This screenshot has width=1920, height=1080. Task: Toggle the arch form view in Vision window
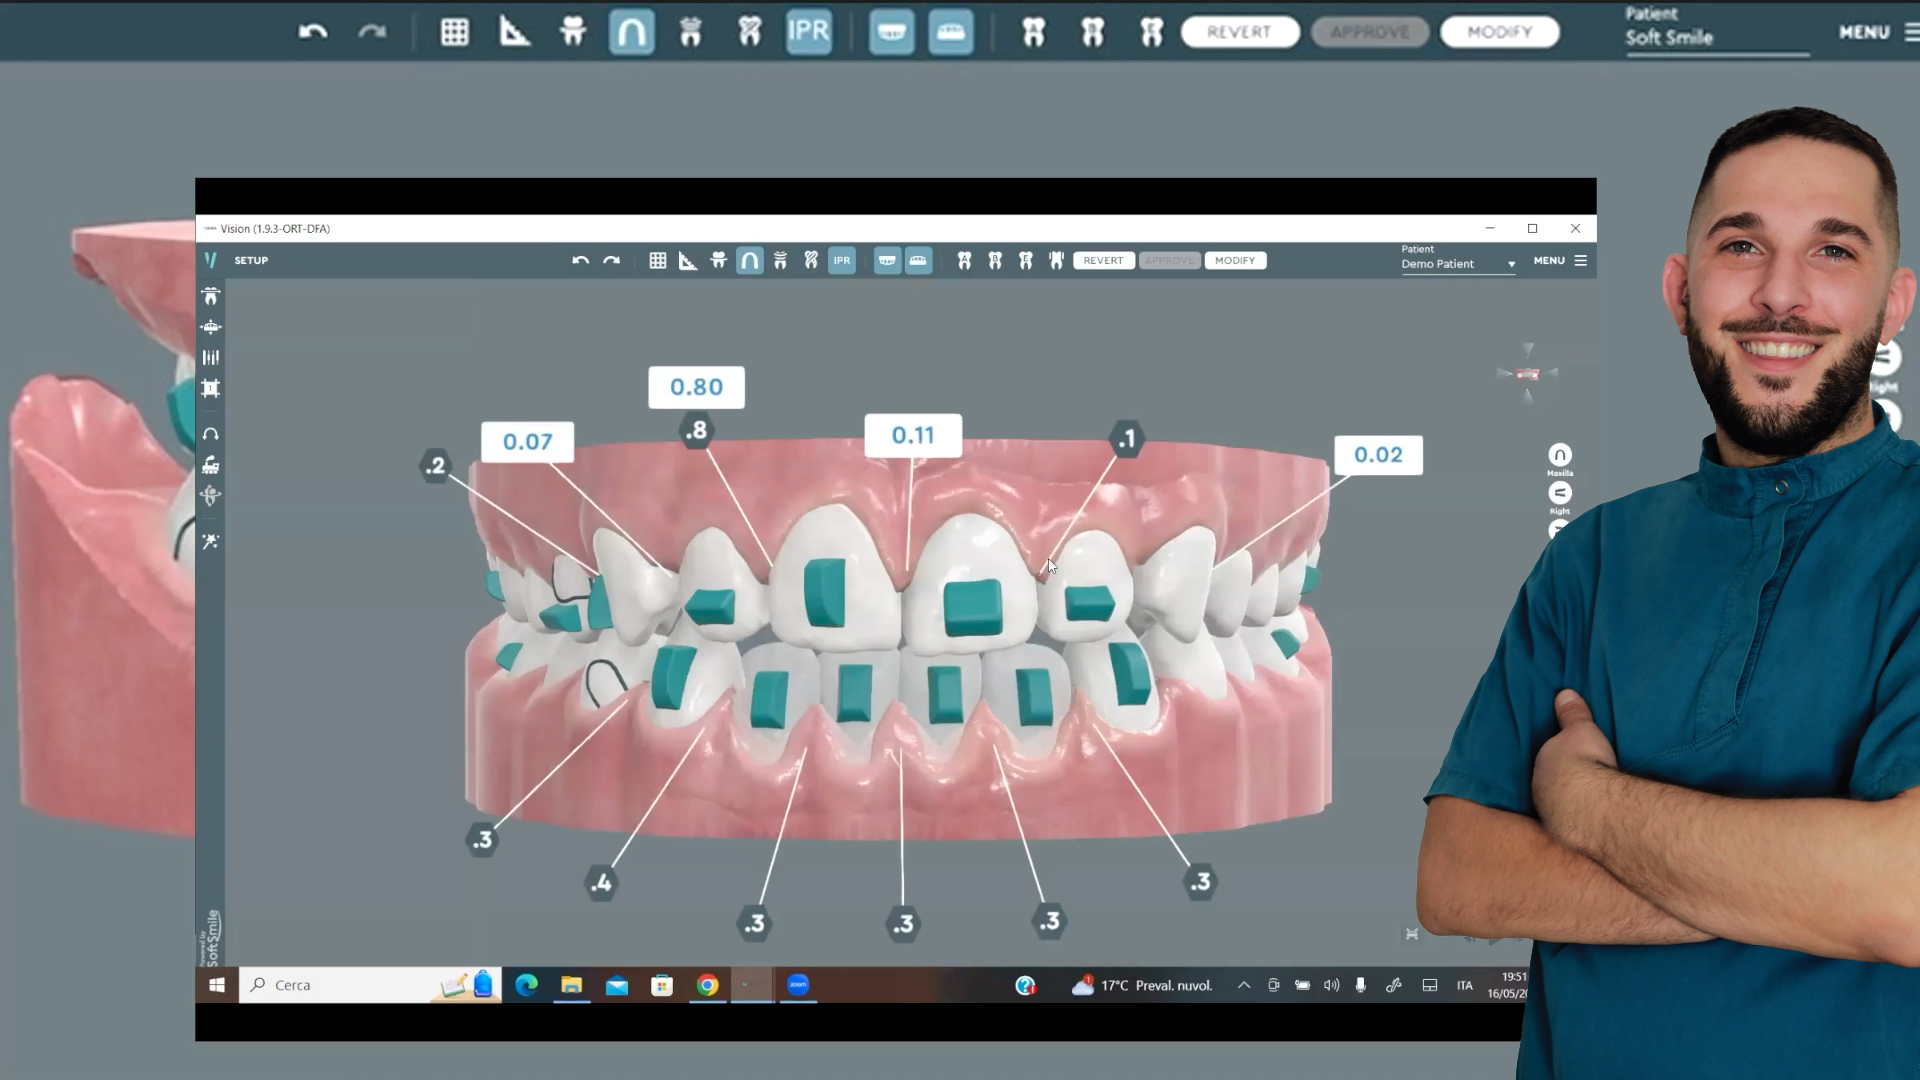749,260
